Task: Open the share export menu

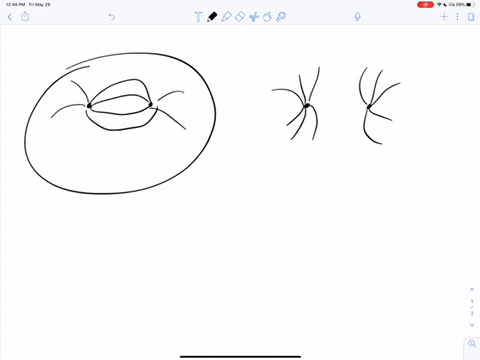Action: coord(25,16)
